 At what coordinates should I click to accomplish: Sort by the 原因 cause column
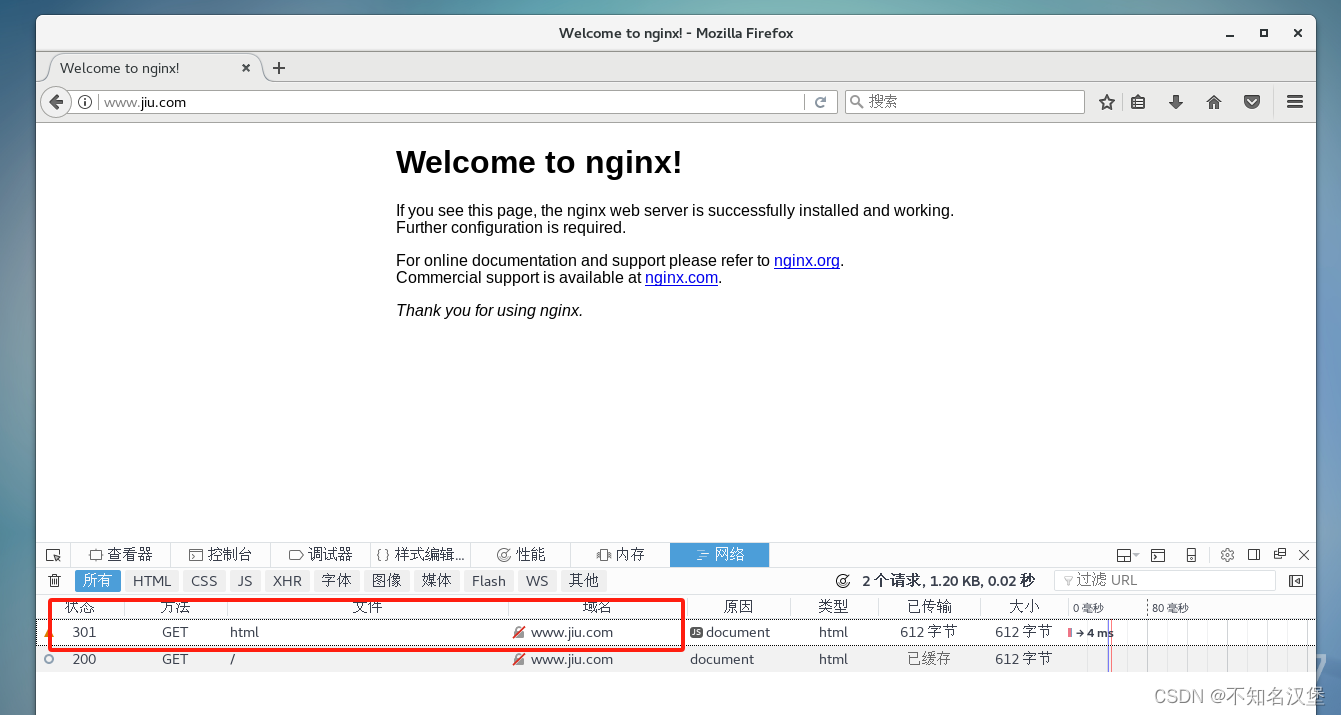coord(738,607)
